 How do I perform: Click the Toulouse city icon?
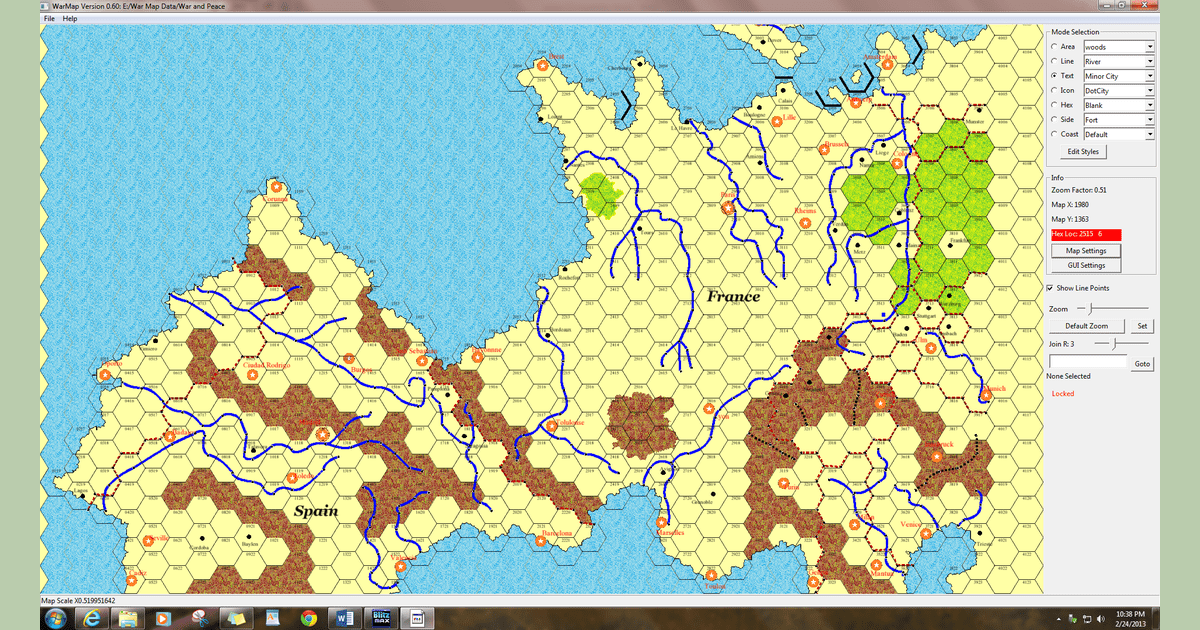pyautogui.click(x=552, y=427)
